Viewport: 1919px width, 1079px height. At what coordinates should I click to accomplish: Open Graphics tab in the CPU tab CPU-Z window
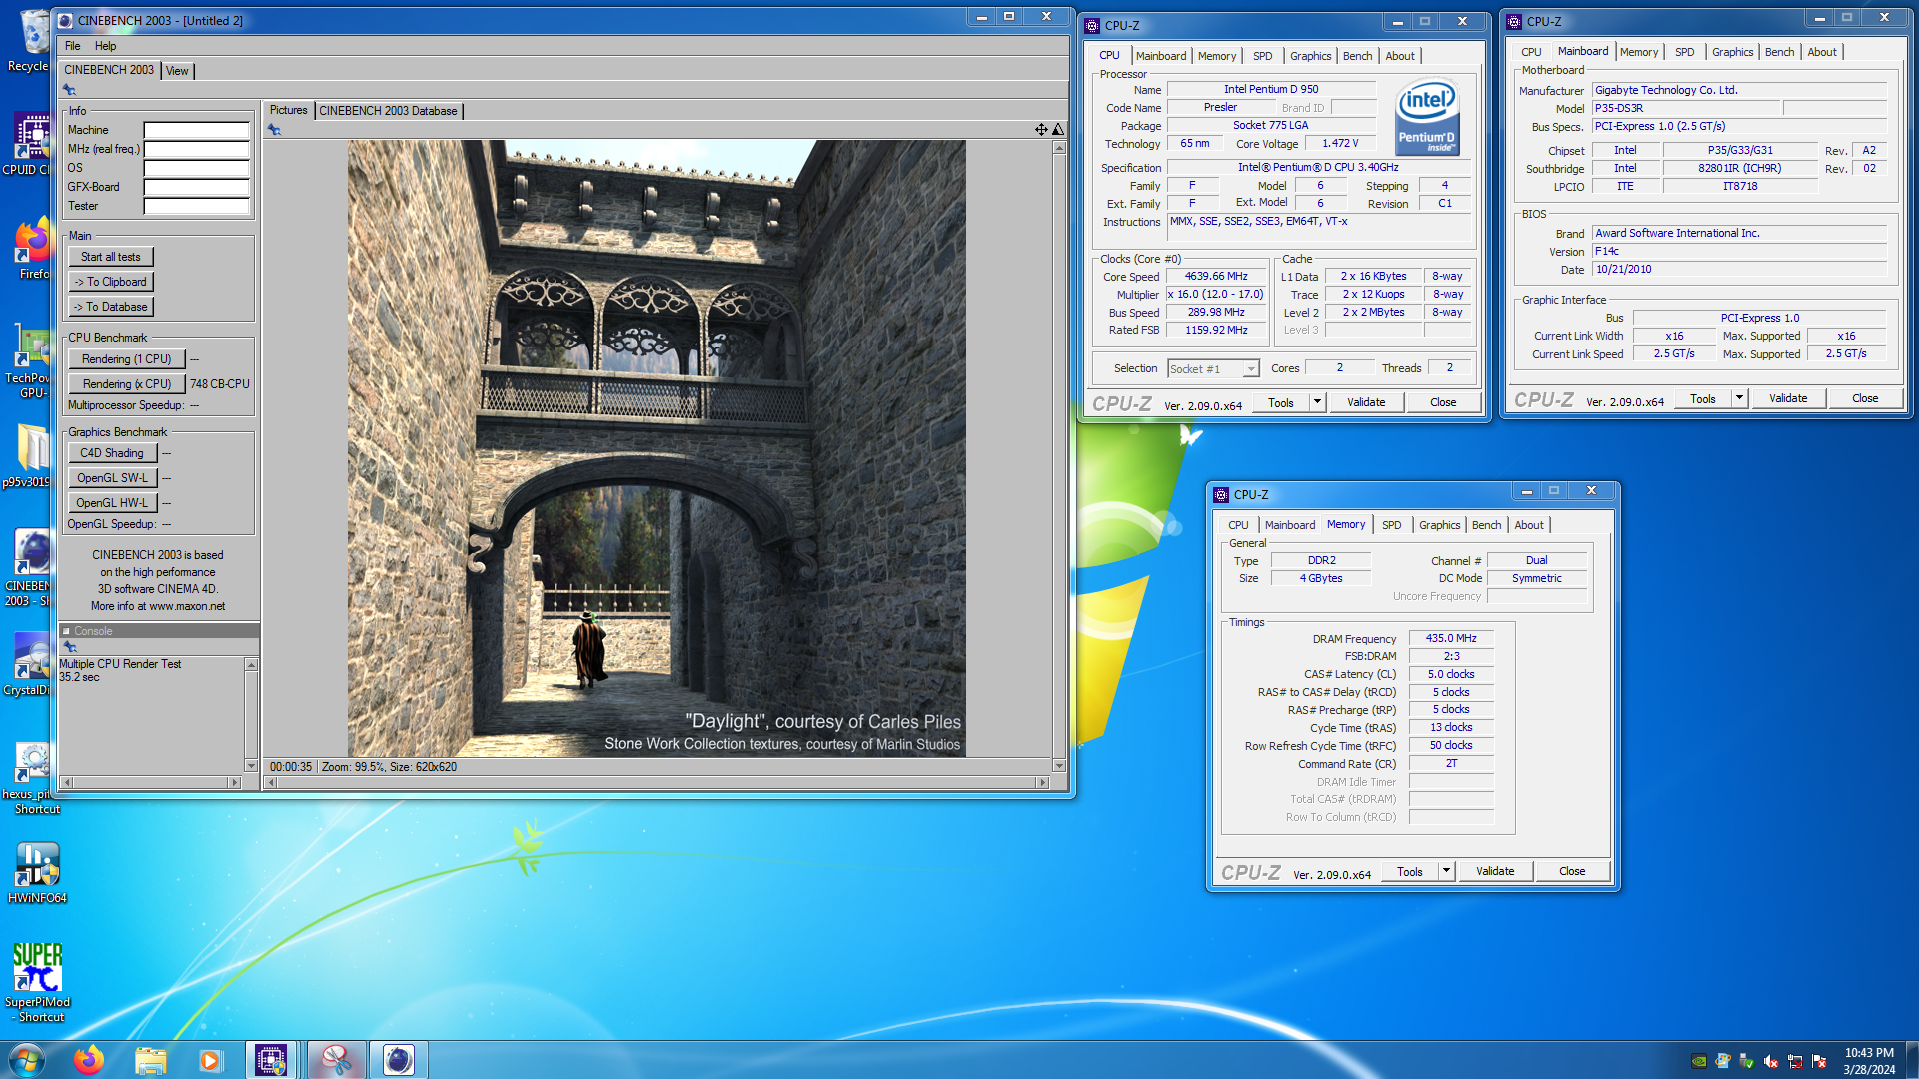pos(1310,56)
